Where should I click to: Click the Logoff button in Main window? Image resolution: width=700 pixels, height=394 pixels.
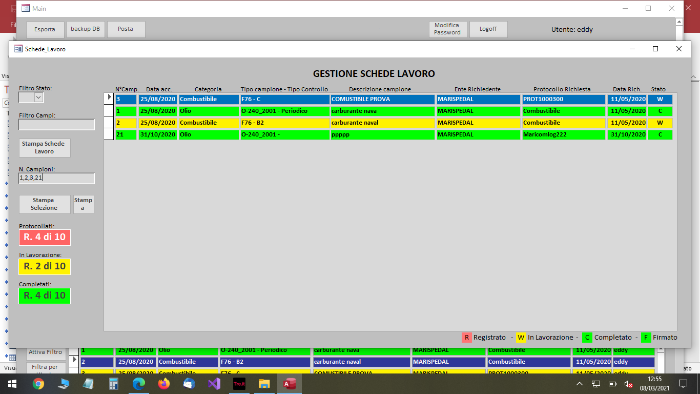488,29
